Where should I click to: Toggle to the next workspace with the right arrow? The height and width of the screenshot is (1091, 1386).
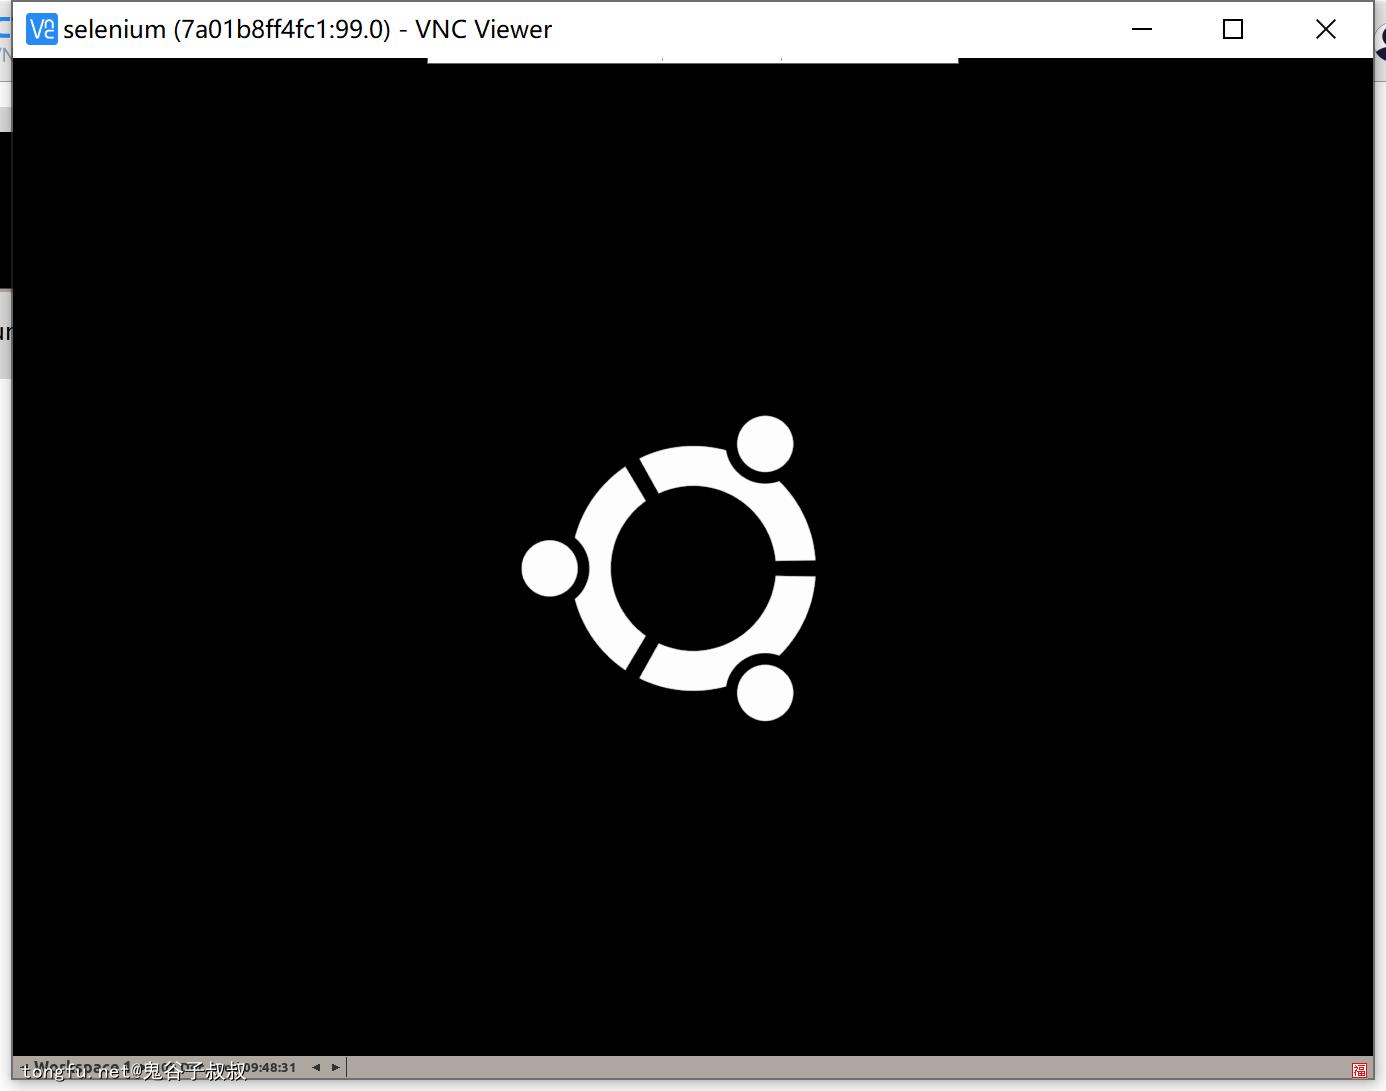click(x=337, y=1067)
